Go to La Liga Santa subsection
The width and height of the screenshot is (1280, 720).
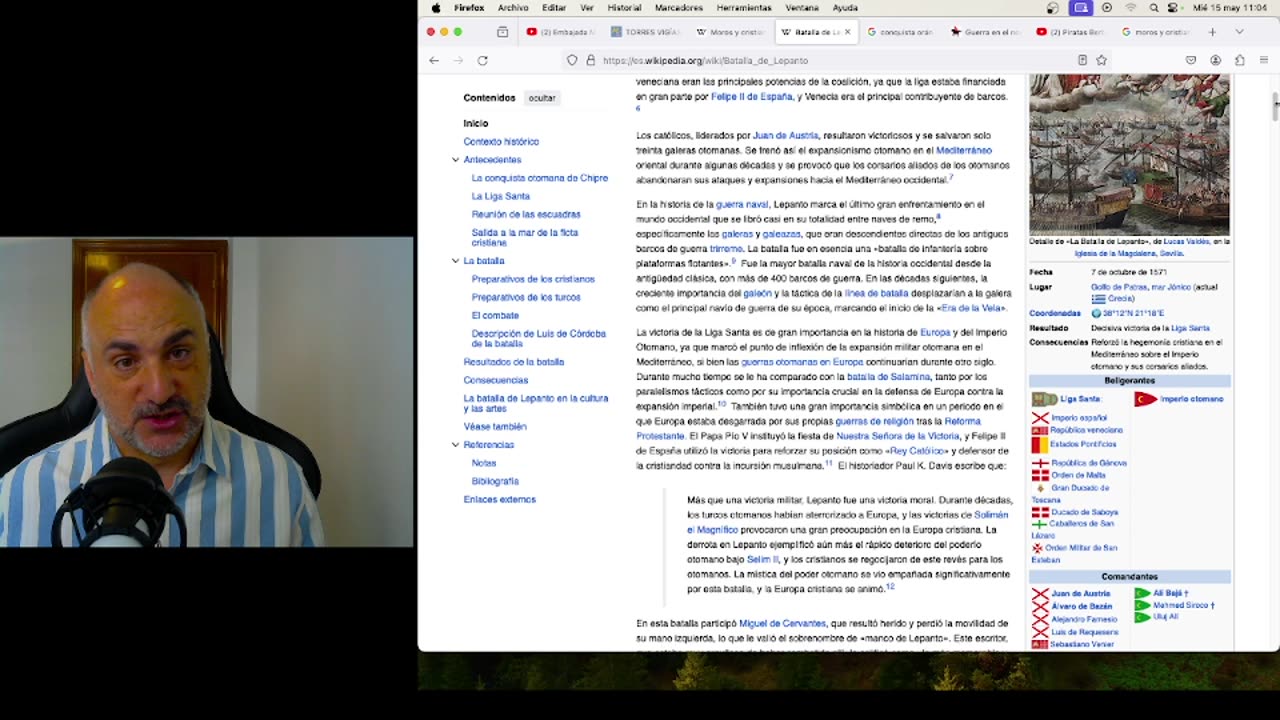click(x=501, y=196)
